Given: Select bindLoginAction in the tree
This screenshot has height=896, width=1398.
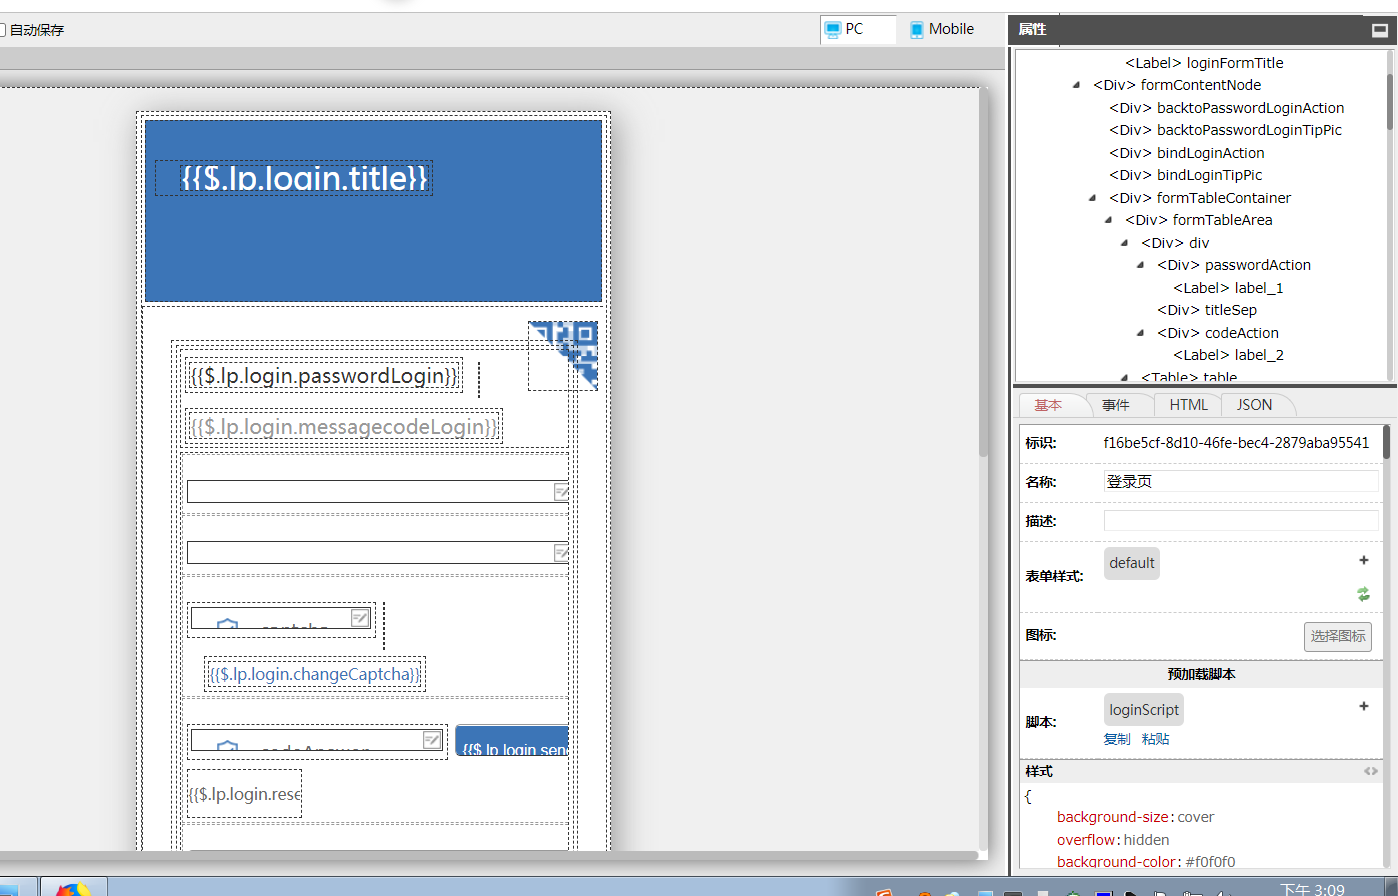Looking at the screenshot, I should pos(1186,153).
